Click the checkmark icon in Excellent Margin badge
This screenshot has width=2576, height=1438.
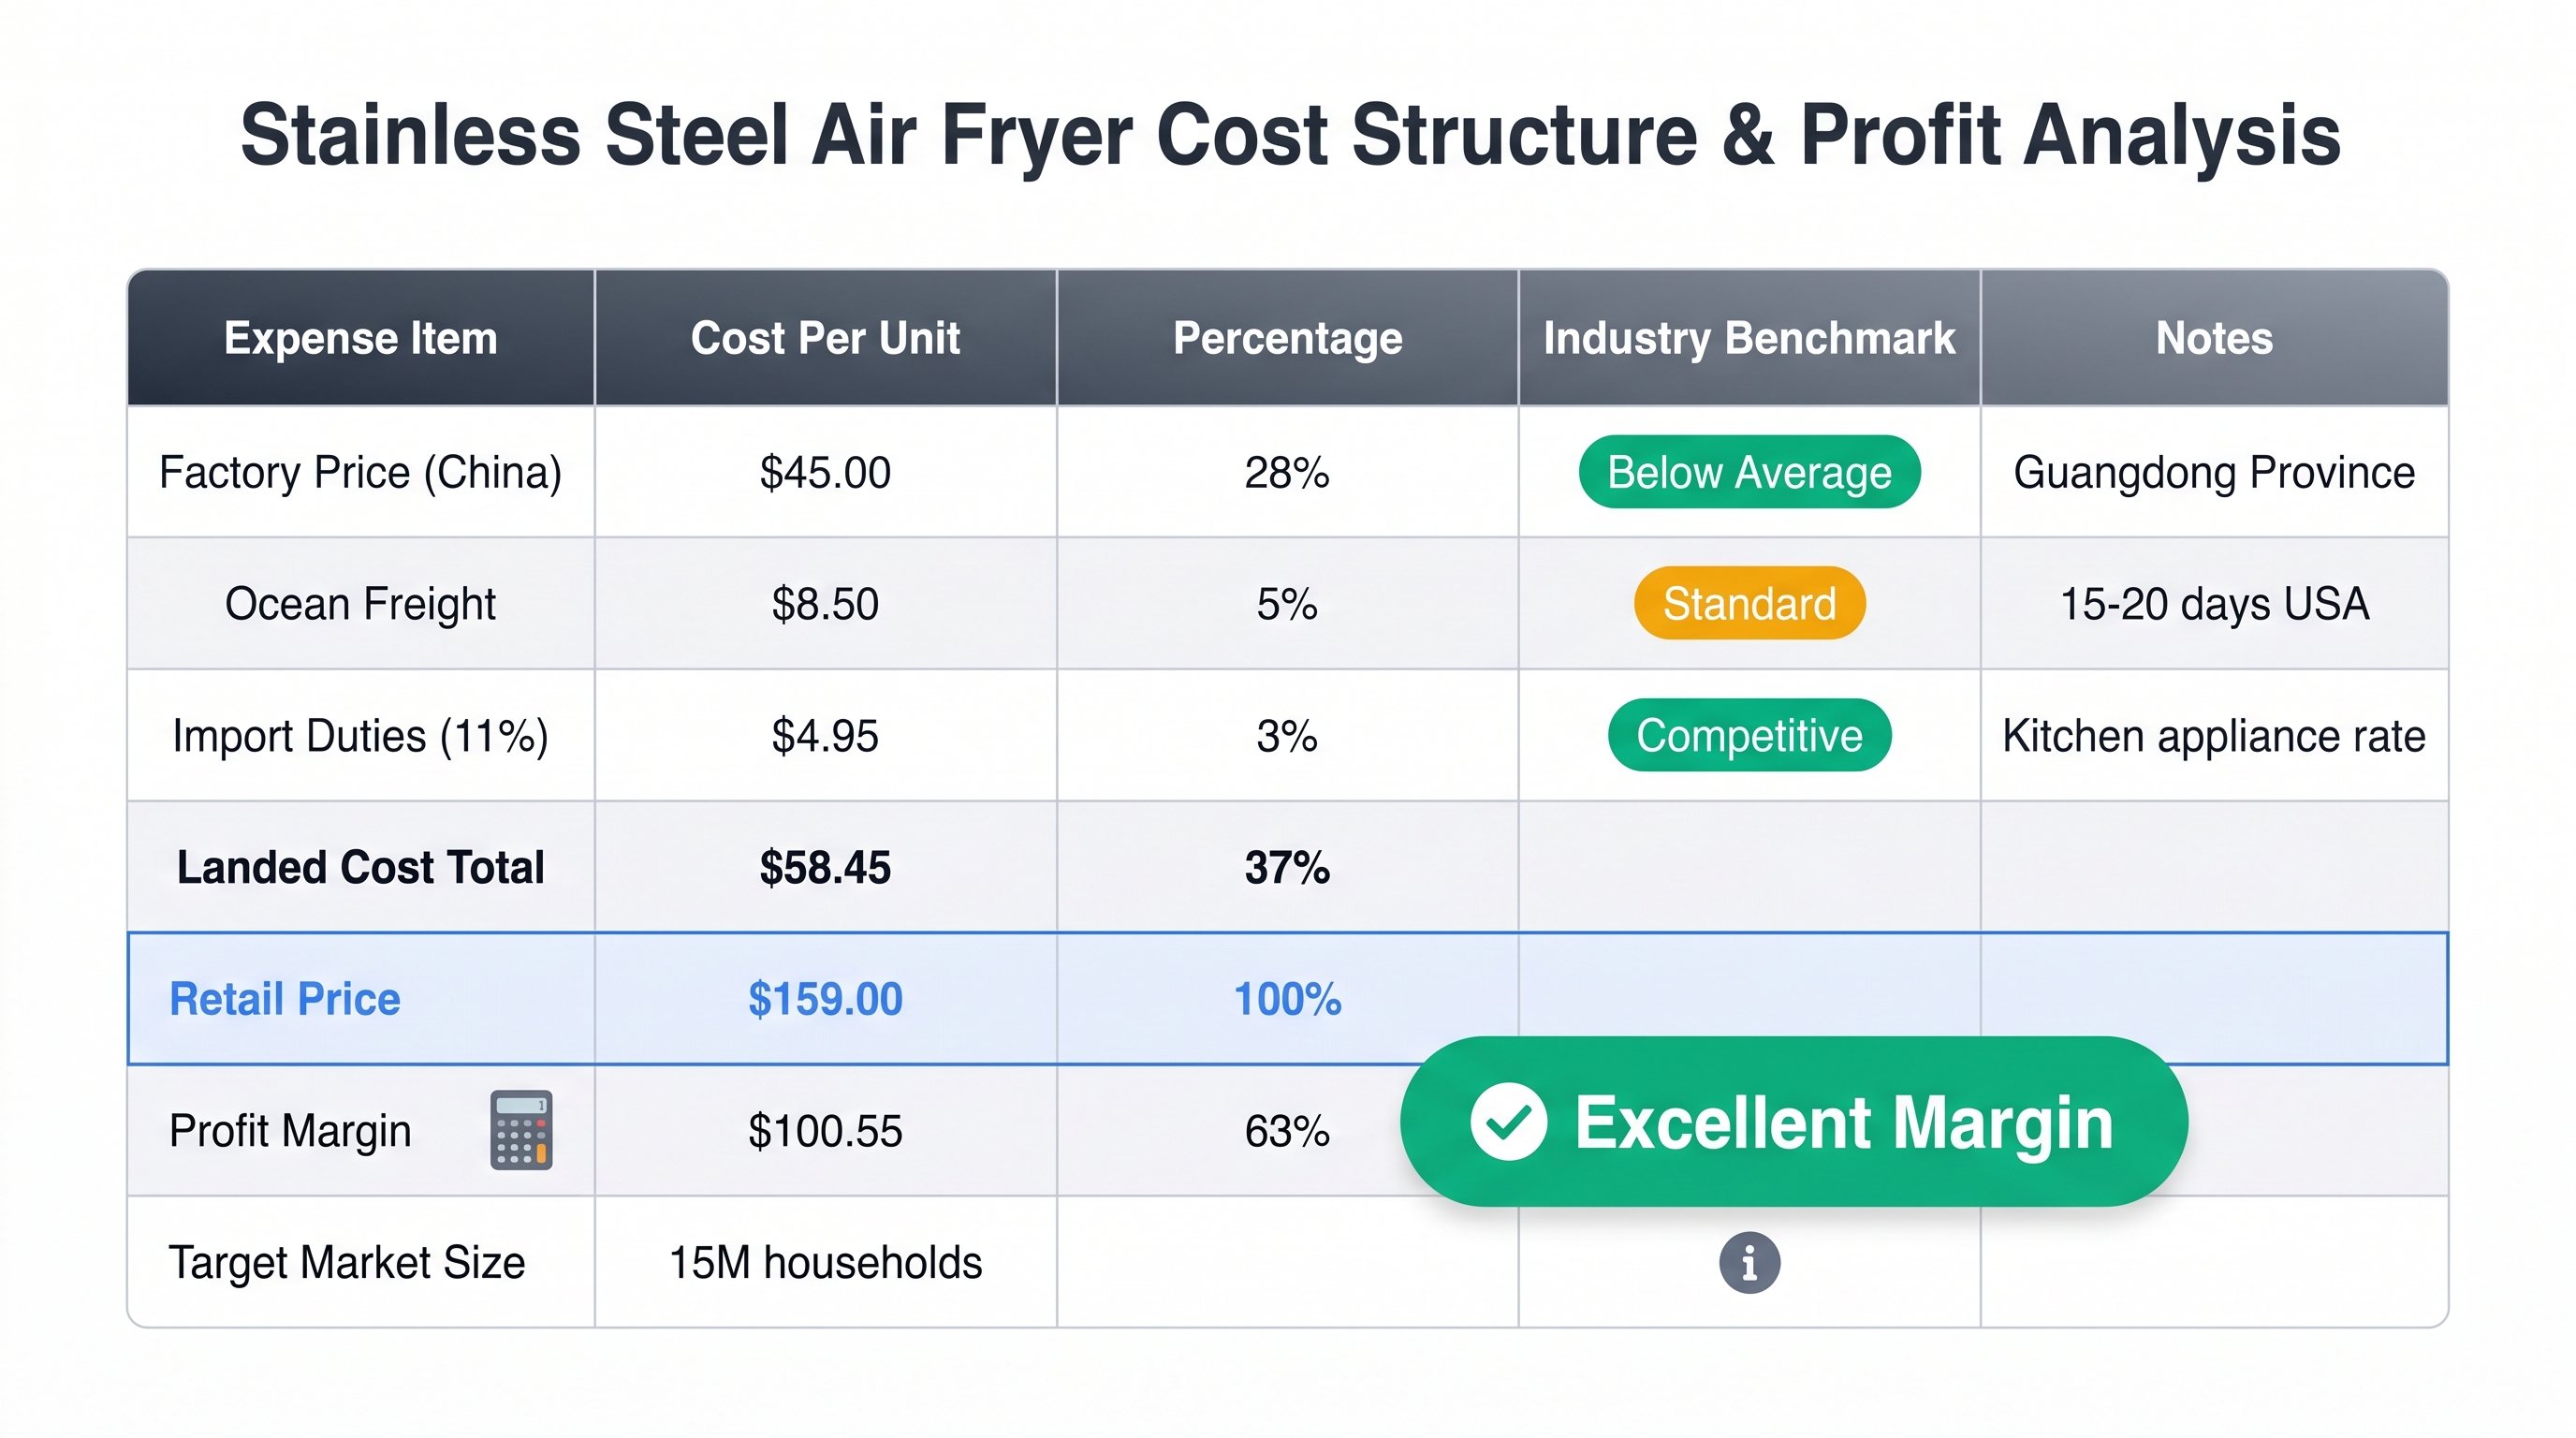pyautogui.click(x=1508, y=1122)
